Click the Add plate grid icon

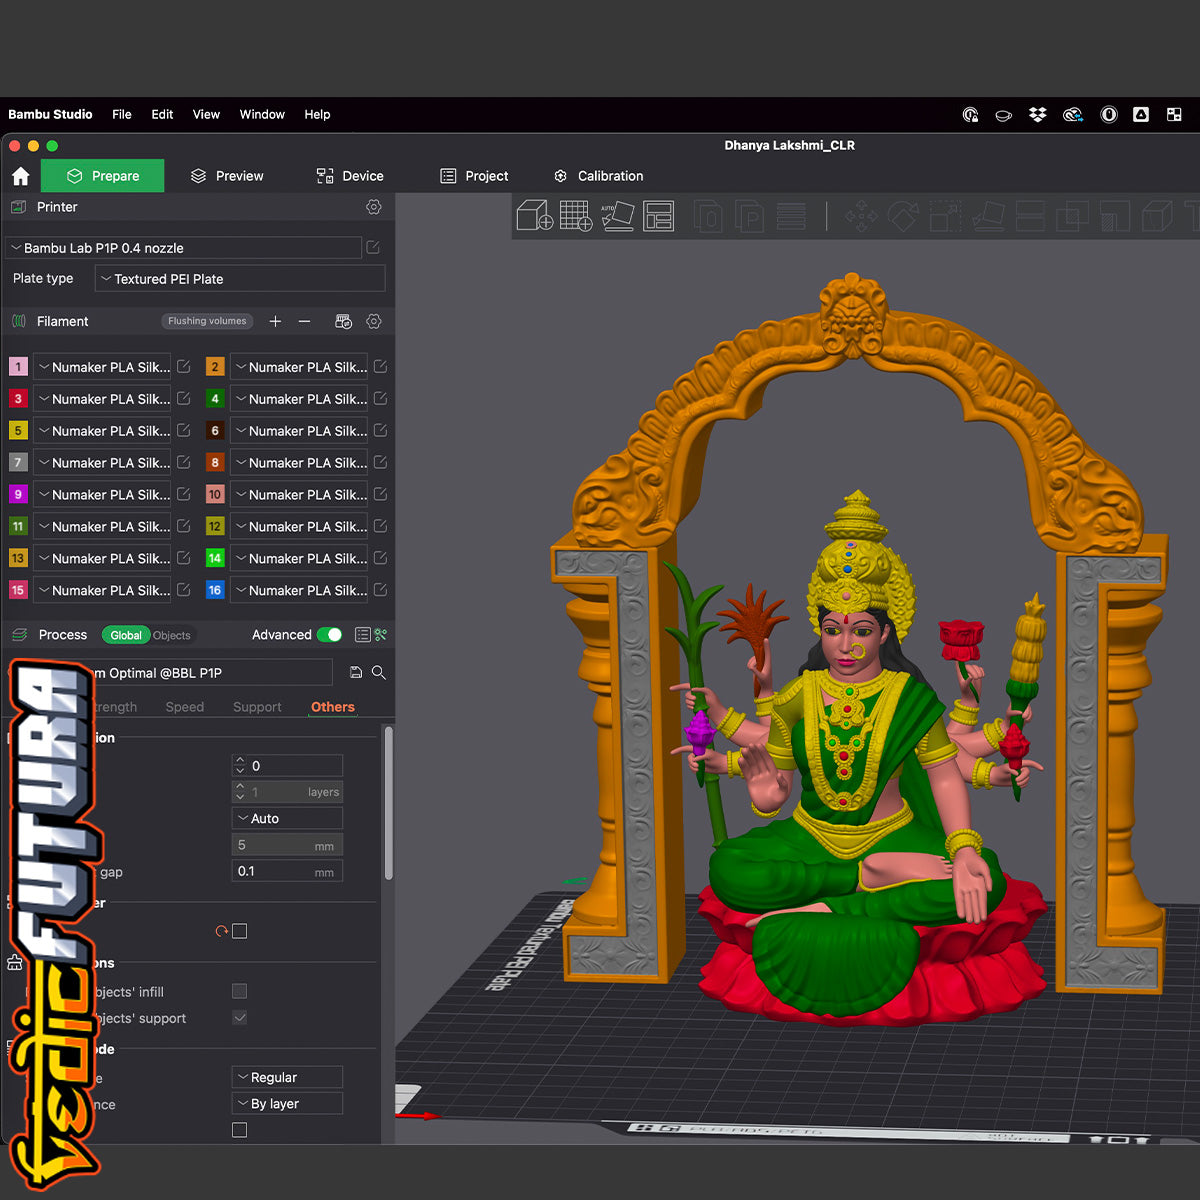pos(576,215)
